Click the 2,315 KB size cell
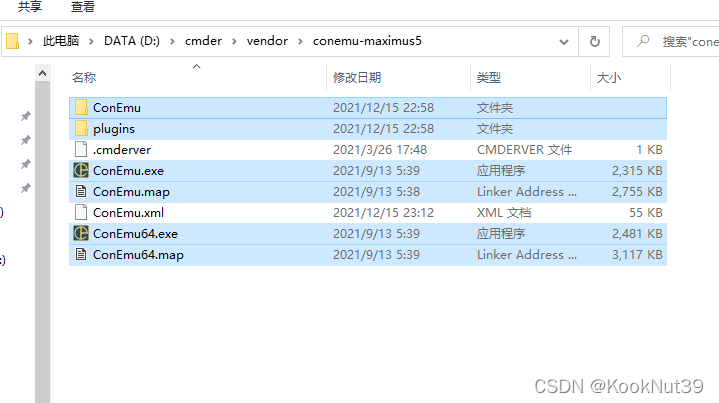This screenshot has width=719, height=403. point(637,171)
